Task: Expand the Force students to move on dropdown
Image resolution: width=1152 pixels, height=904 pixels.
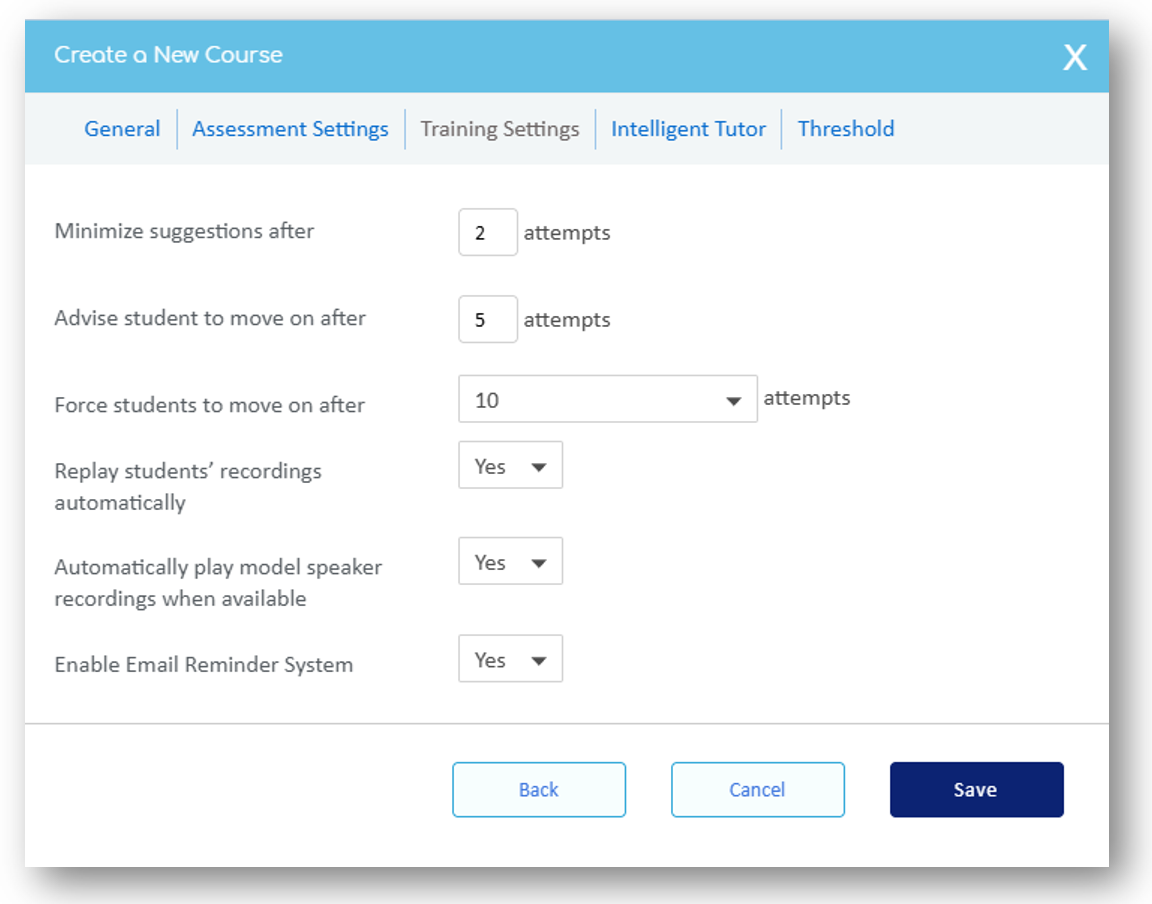Action: click(607, 400)
